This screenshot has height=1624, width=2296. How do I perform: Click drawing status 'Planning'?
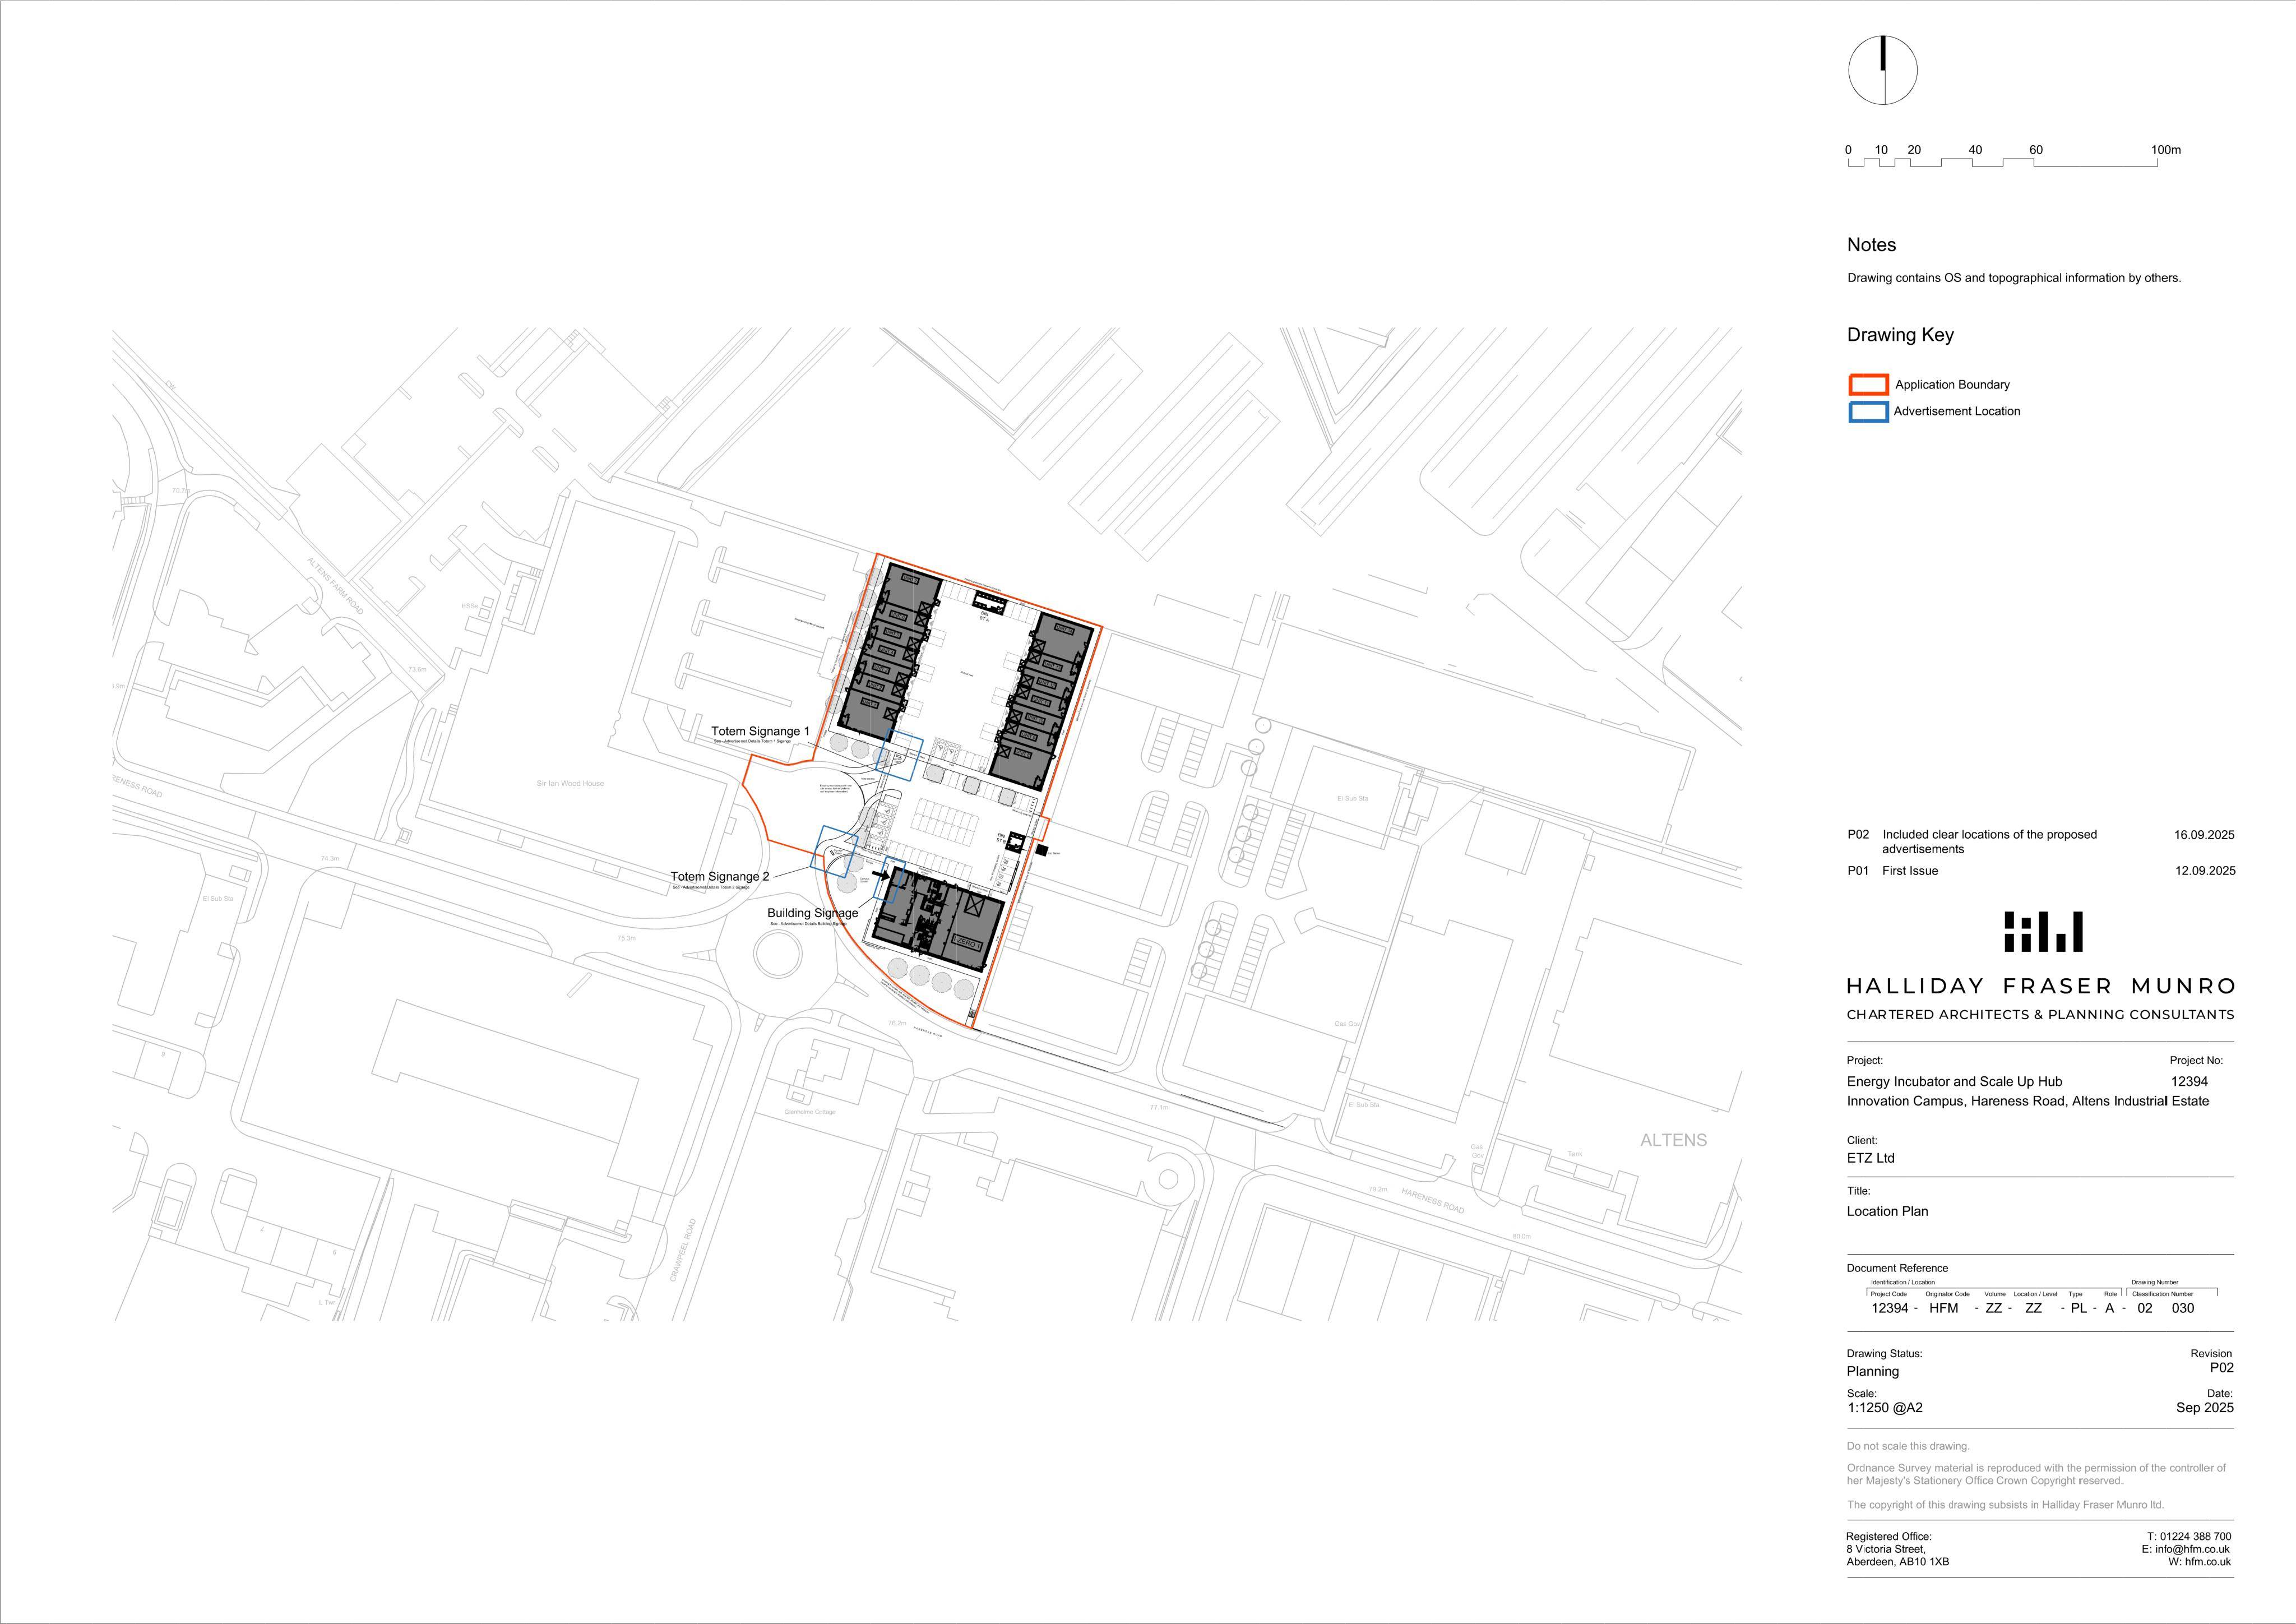(1872, 1371)
